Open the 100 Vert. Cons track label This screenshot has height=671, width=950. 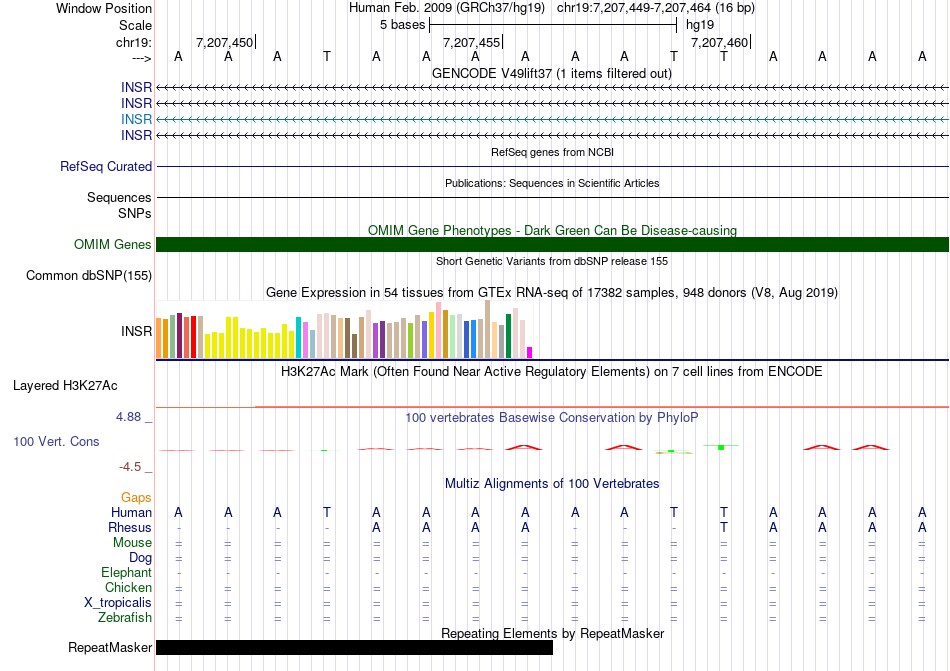coord(56,441)
